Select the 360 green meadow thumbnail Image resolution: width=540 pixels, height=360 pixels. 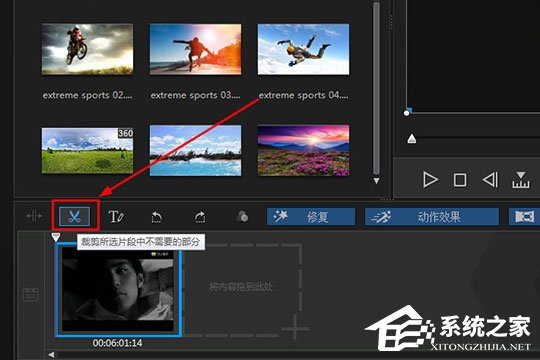coord(87,151)
